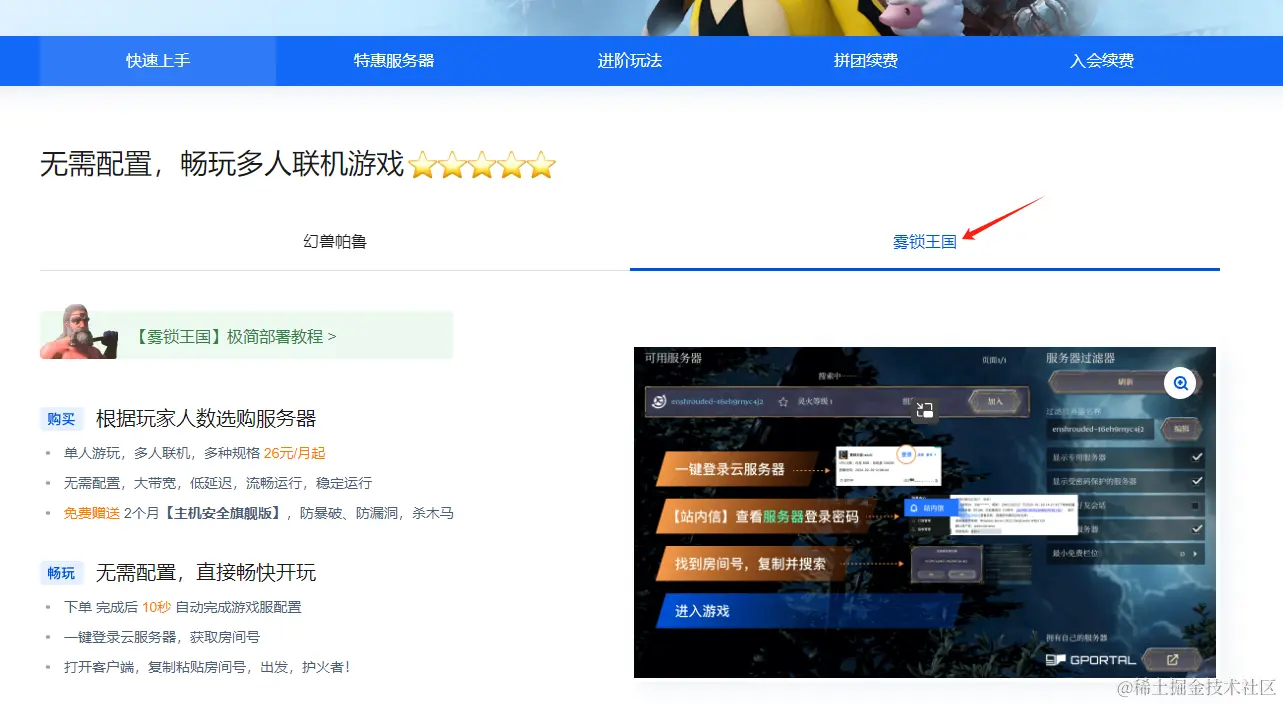Click the server name filter field enshrouded-t6eh9rnyc4j2
This screenshot has width=1283, height=704.
pos(1102,429)
